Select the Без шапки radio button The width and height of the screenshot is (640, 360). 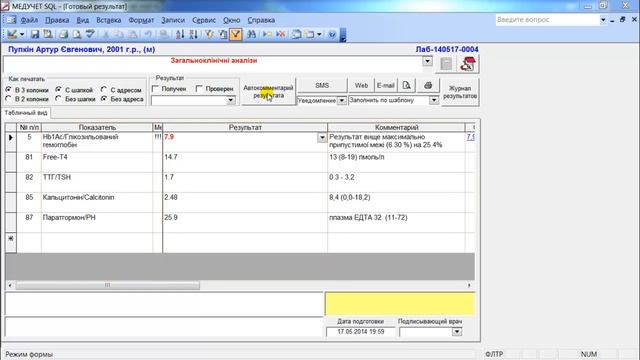click(x=59, y=99)
